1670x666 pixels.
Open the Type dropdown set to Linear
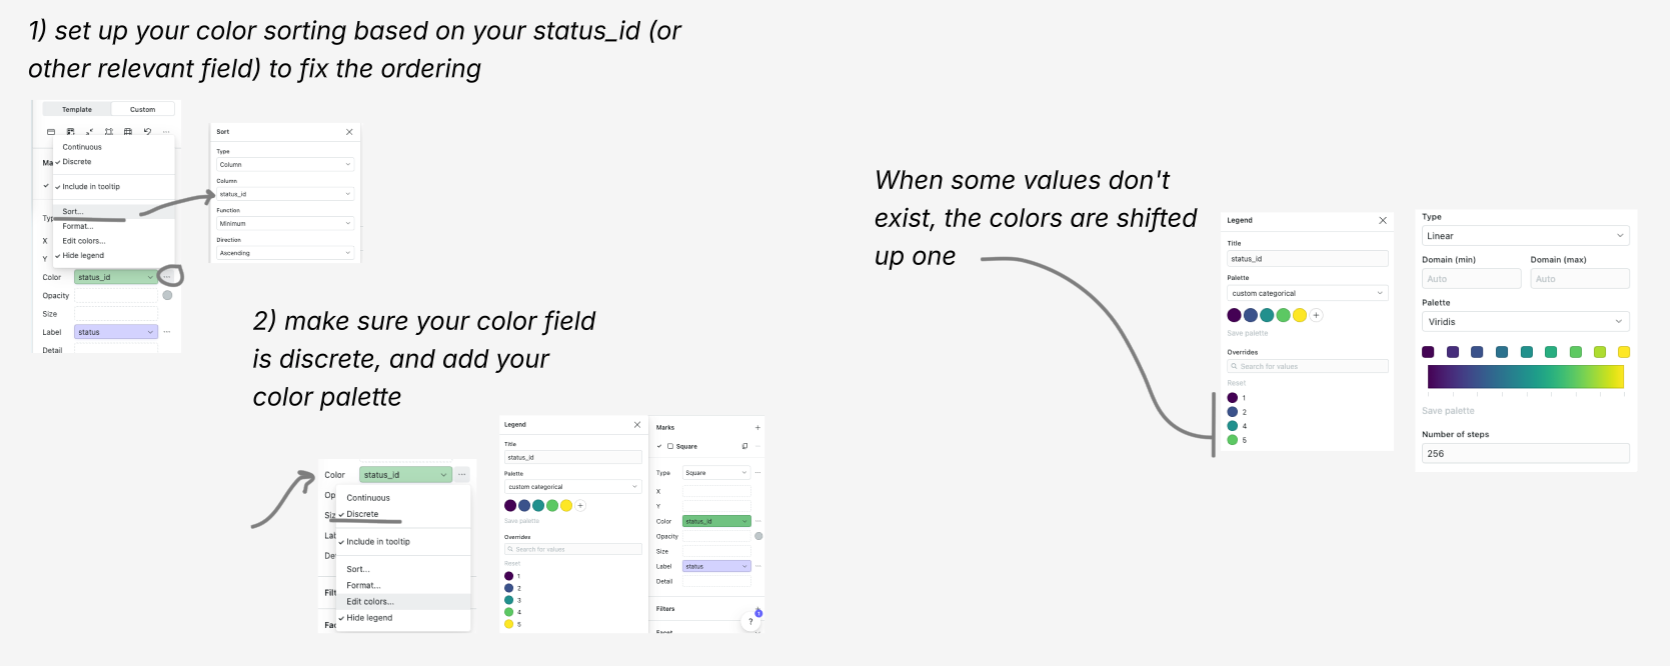[1525, 236]
